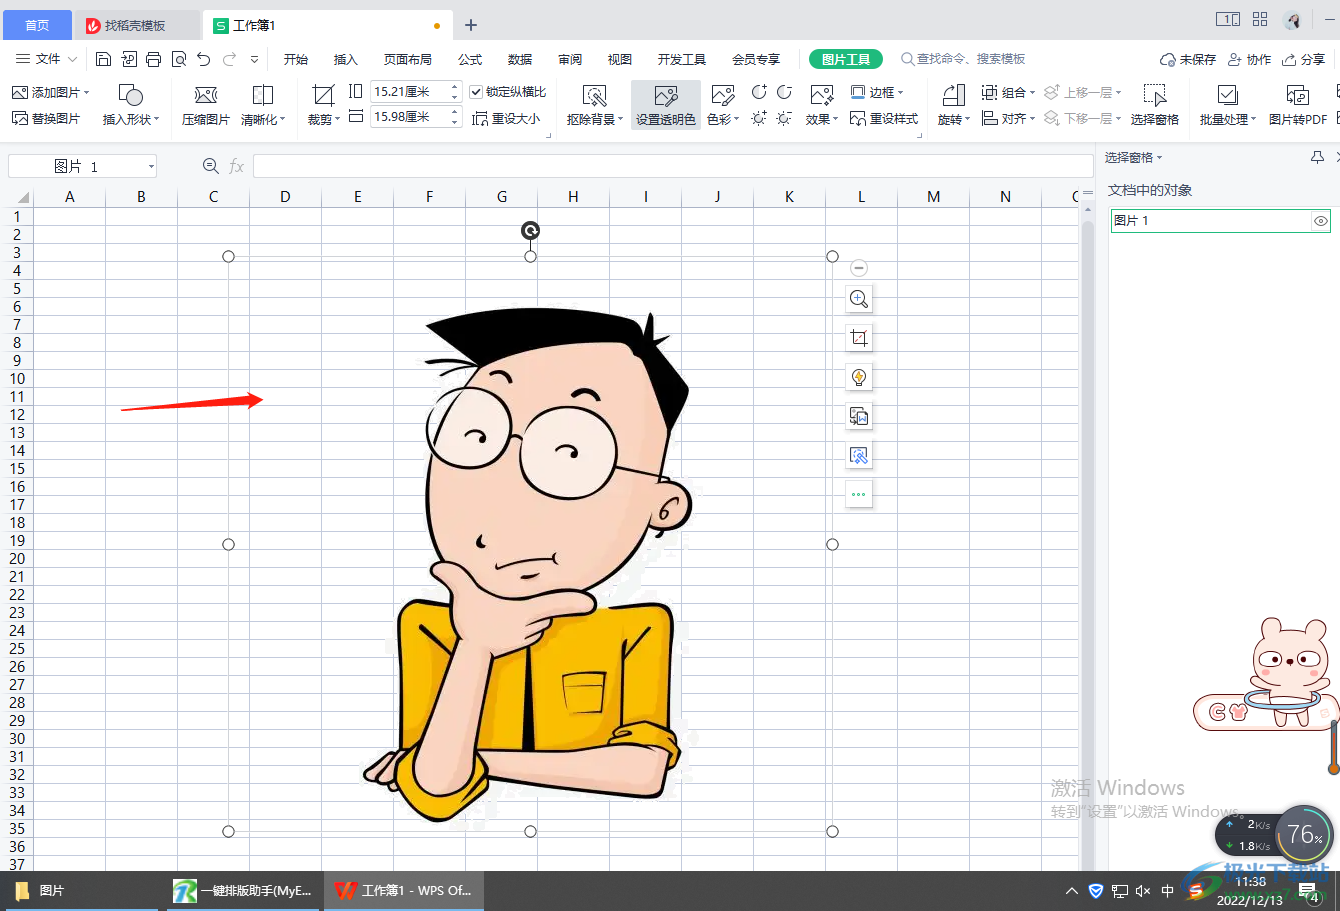The width and height of the screenshot is (1340, 911).
Task: Open 图片 folder in Windows taskbar
Action: click(80, 890)
